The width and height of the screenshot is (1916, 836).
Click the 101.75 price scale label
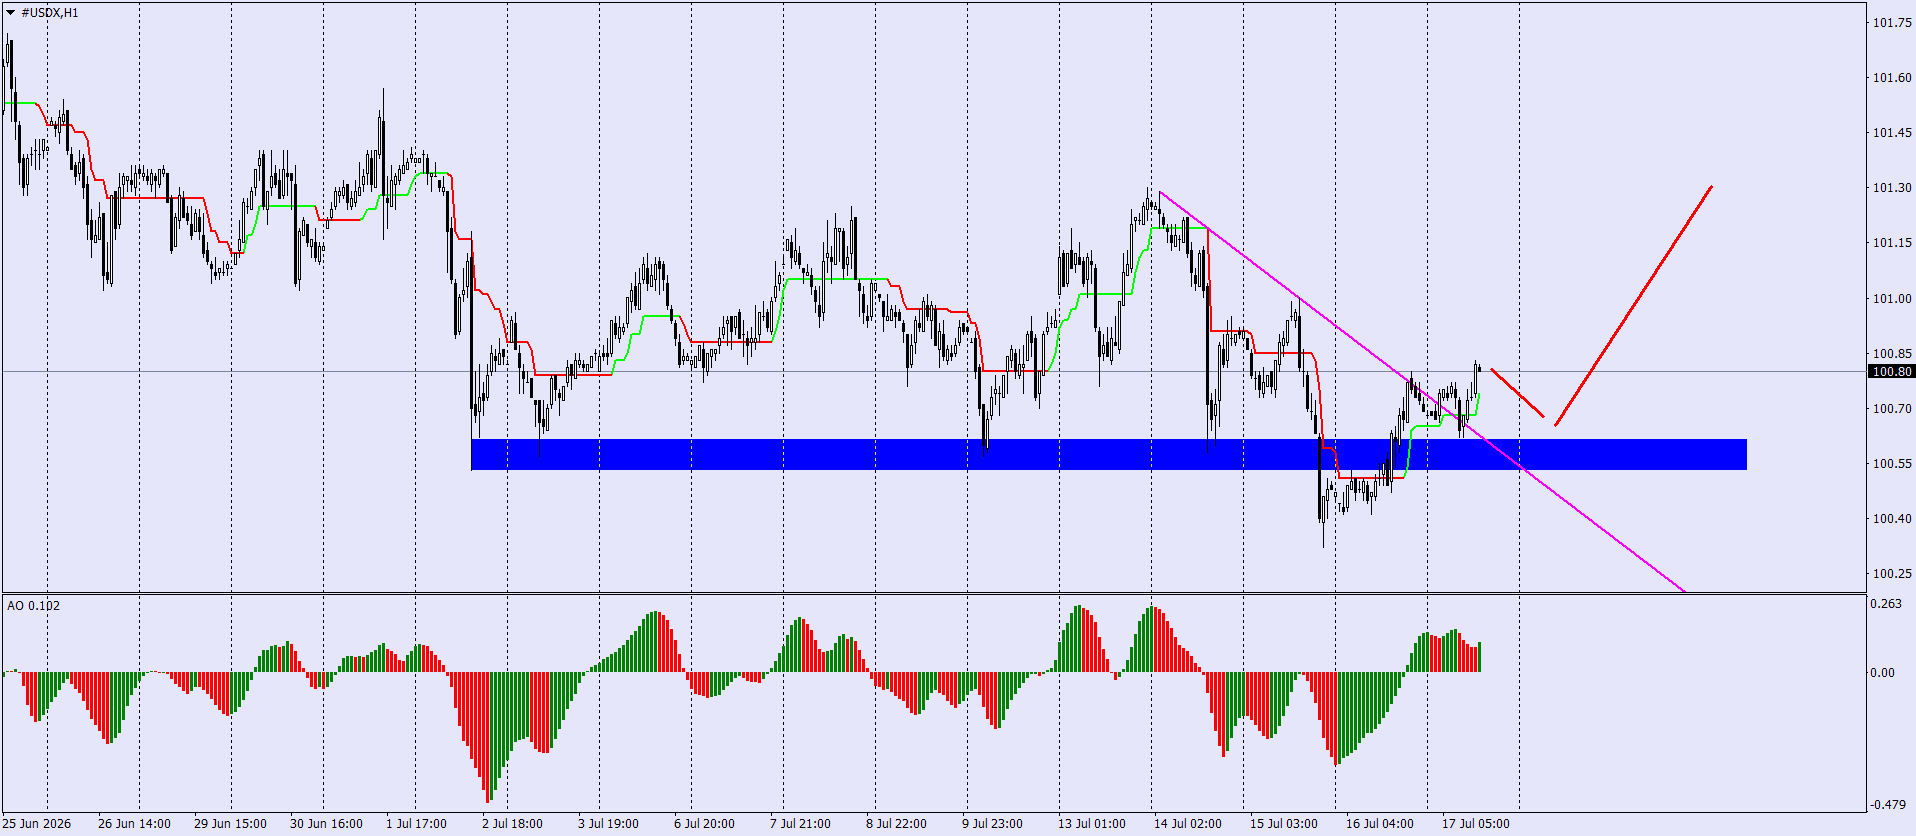(x=1892, y=22)
